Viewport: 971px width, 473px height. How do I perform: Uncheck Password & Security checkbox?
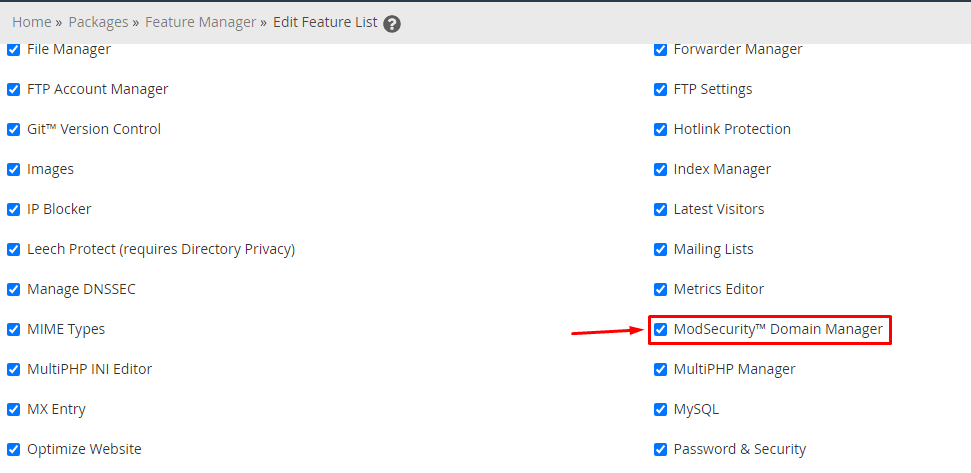[661, 449]
